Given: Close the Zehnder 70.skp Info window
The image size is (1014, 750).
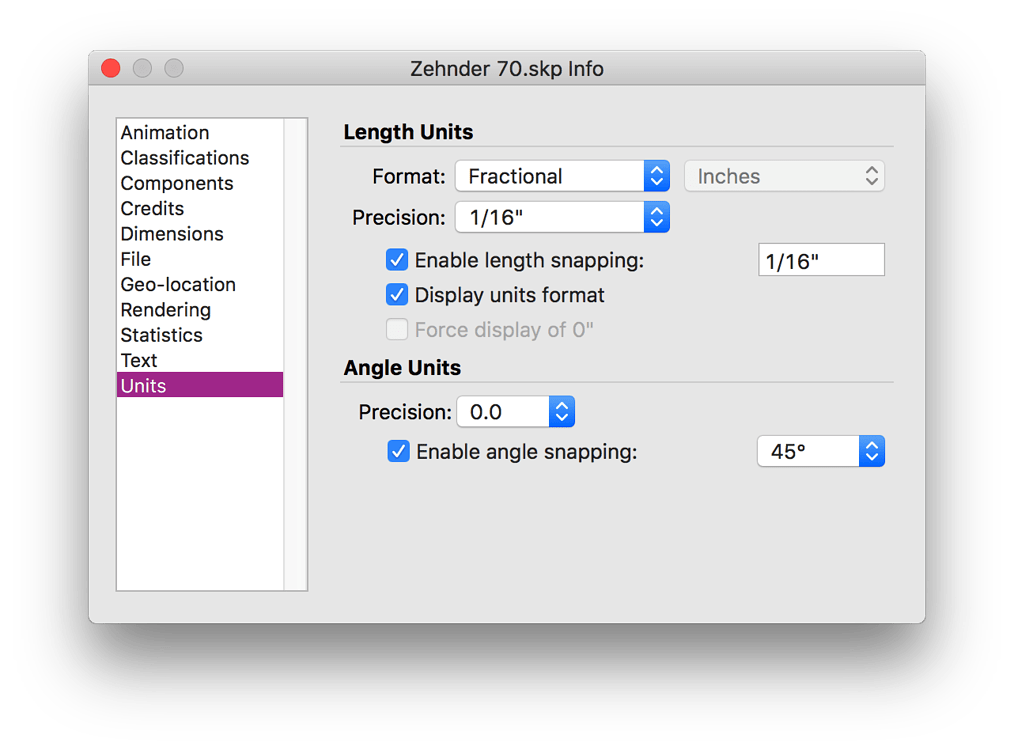Looking at the screenshot, I should coord(111,69).
